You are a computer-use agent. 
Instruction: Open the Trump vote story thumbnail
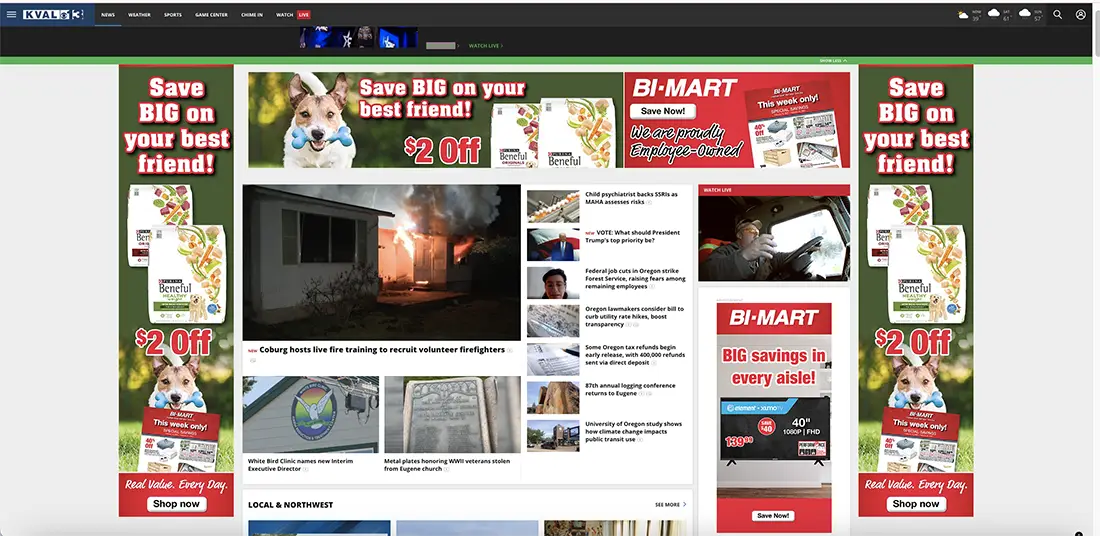(x=553, y=245)
